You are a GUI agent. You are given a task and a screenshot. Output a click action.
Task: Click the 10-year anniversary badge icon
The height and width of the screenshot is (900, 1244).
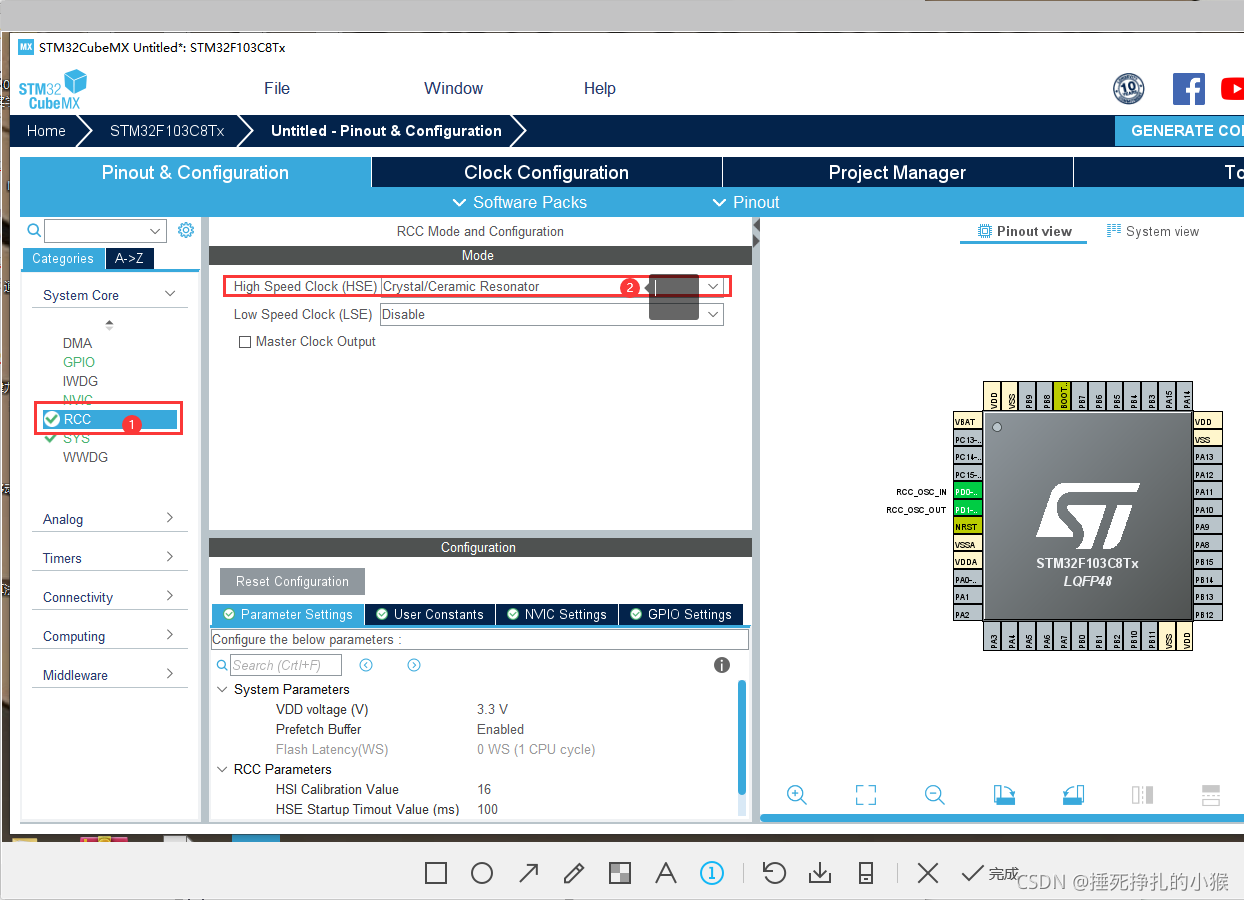(1129, 89)
